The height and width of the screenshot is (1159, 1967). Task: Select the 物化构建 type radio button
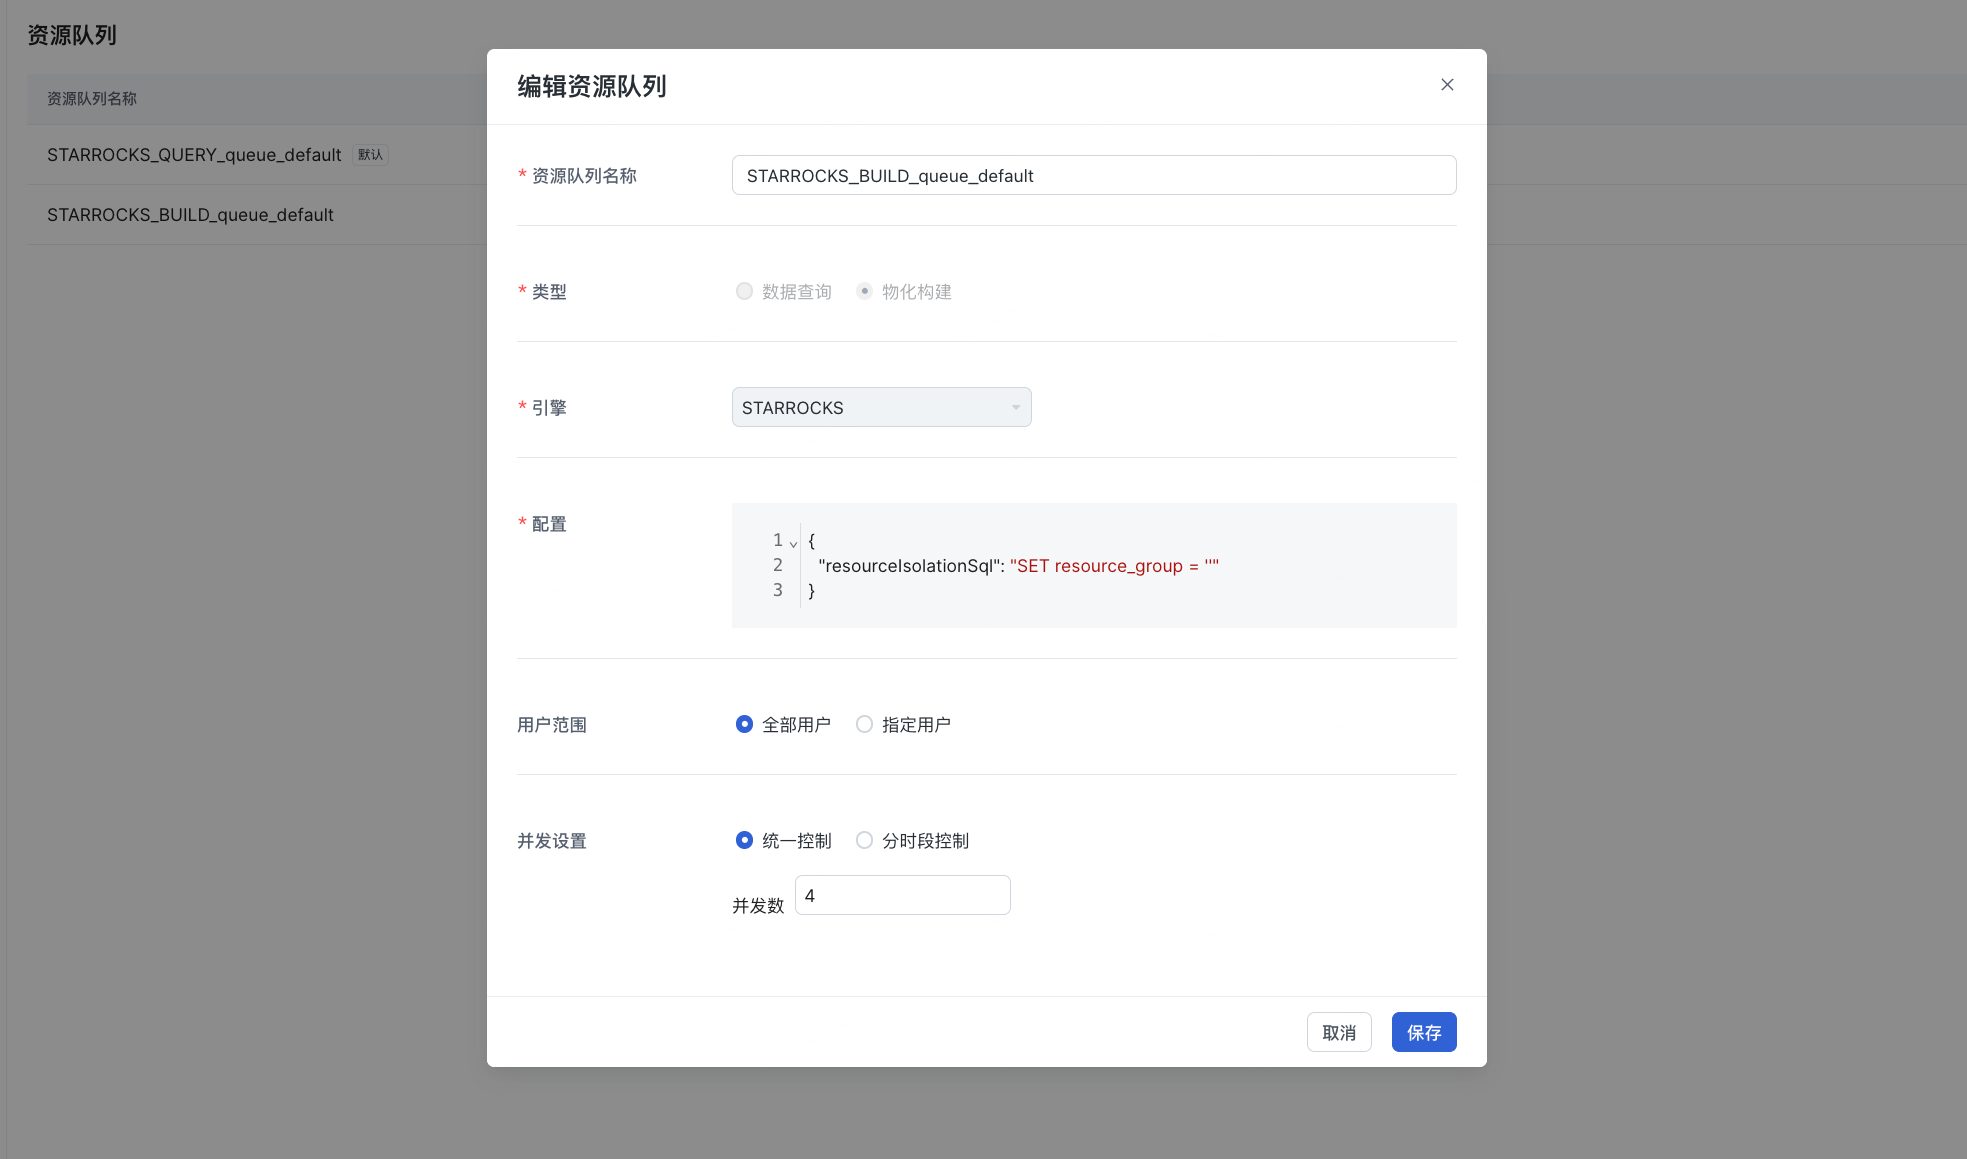[x=864, y=291]
